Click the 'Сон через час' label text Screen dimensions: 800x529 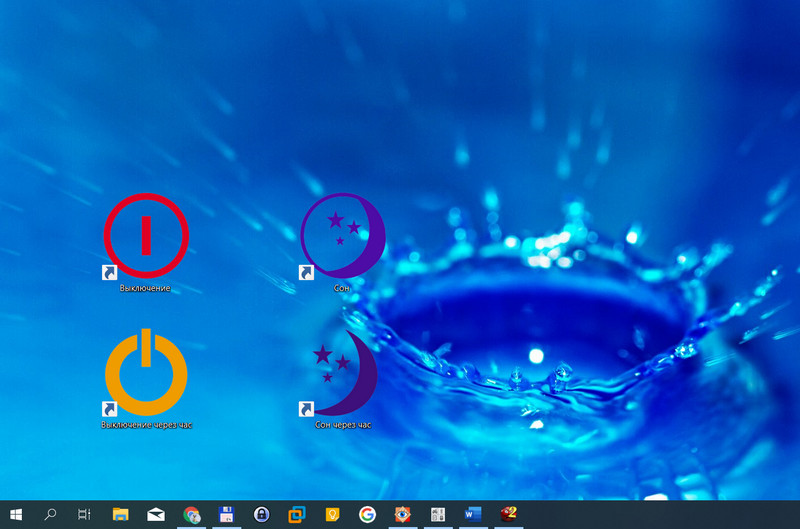tap(343, 425)
